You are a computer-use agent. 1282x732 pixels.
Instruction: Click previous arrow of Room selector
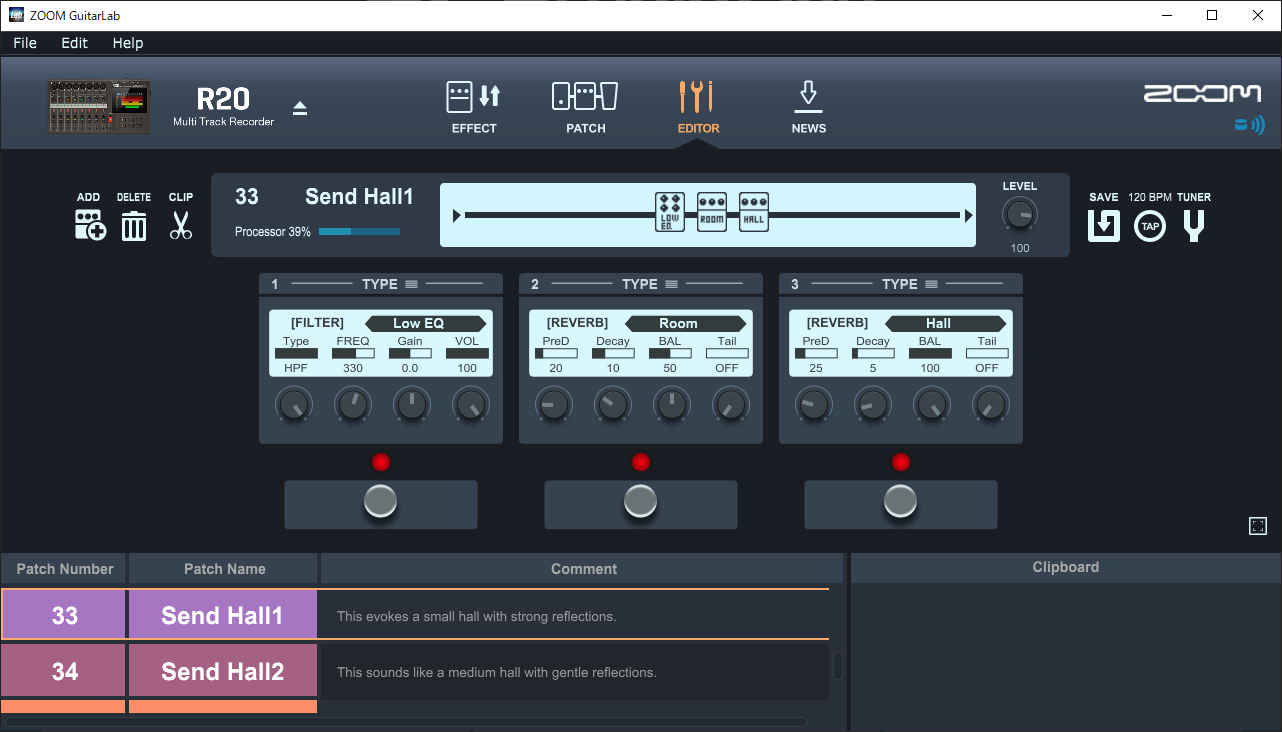(631, 323)
